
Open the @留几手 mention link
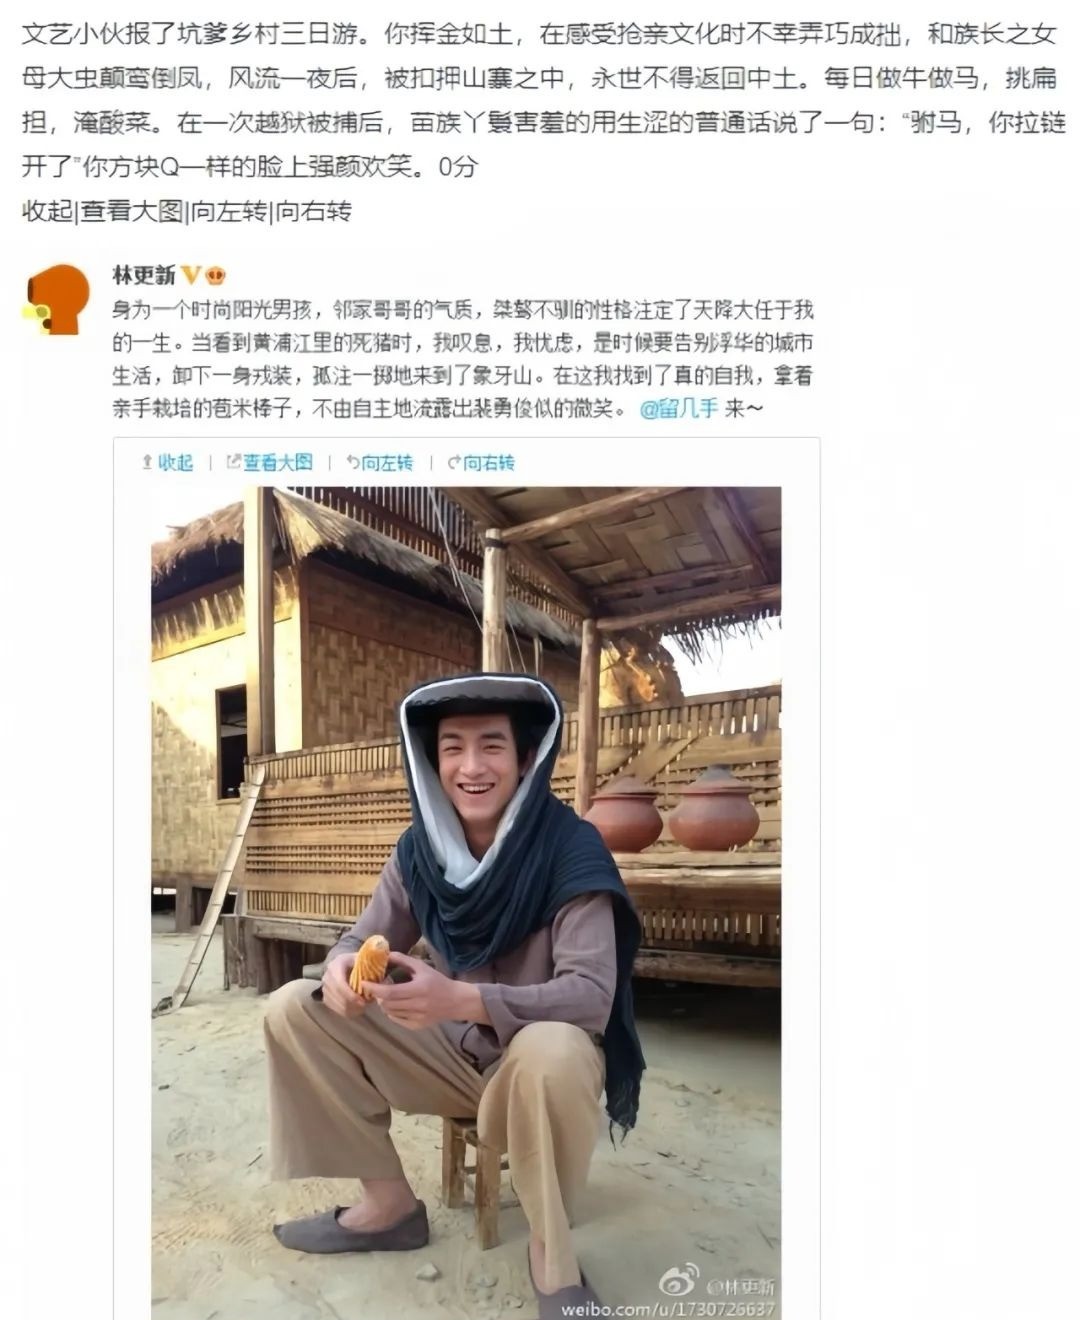[x=678, y=408]
